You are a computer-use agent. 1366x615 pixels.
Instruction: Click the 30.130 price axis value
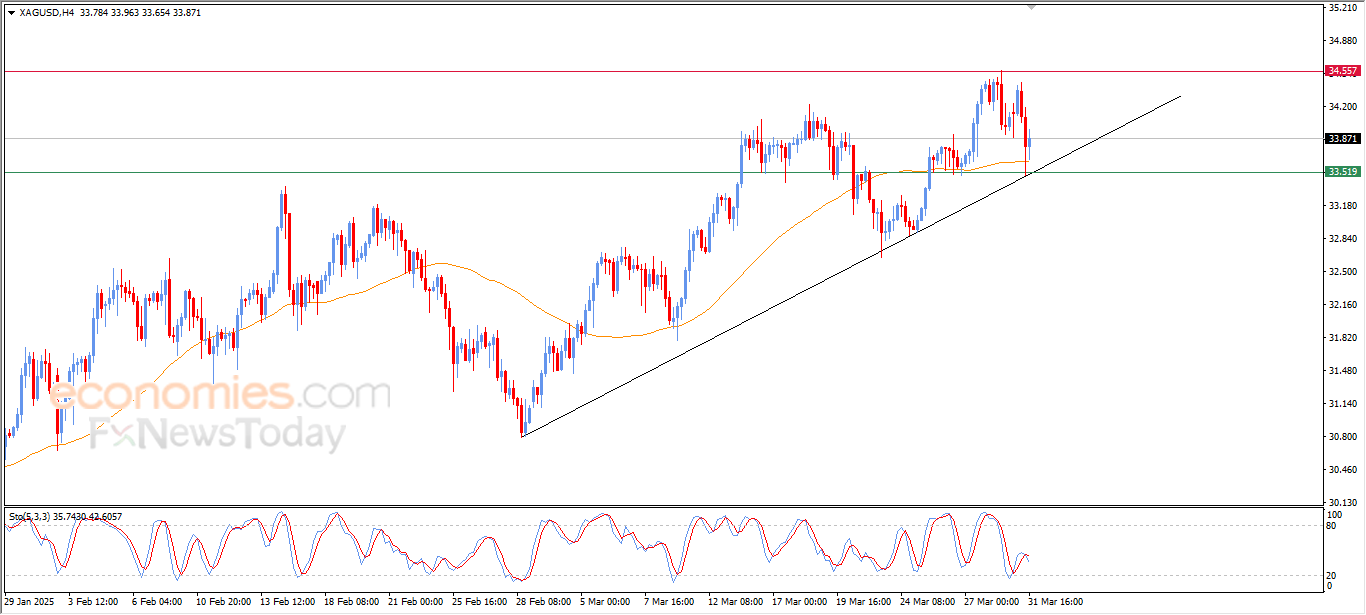point(1342,503)
